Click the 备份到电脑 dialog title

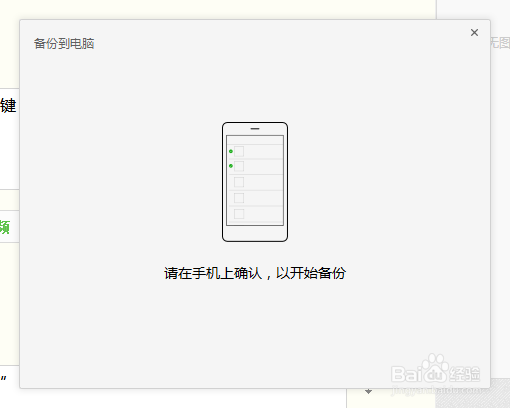[64, 44]
